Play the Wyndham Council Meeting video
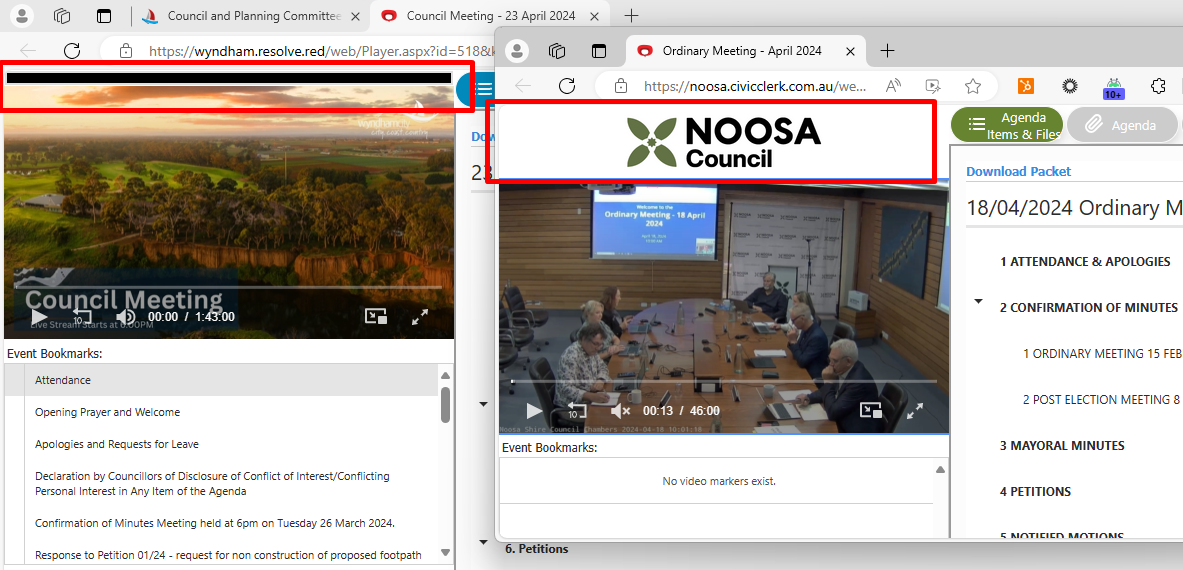This screenshot has width=1183, height=570. [38, 317]
